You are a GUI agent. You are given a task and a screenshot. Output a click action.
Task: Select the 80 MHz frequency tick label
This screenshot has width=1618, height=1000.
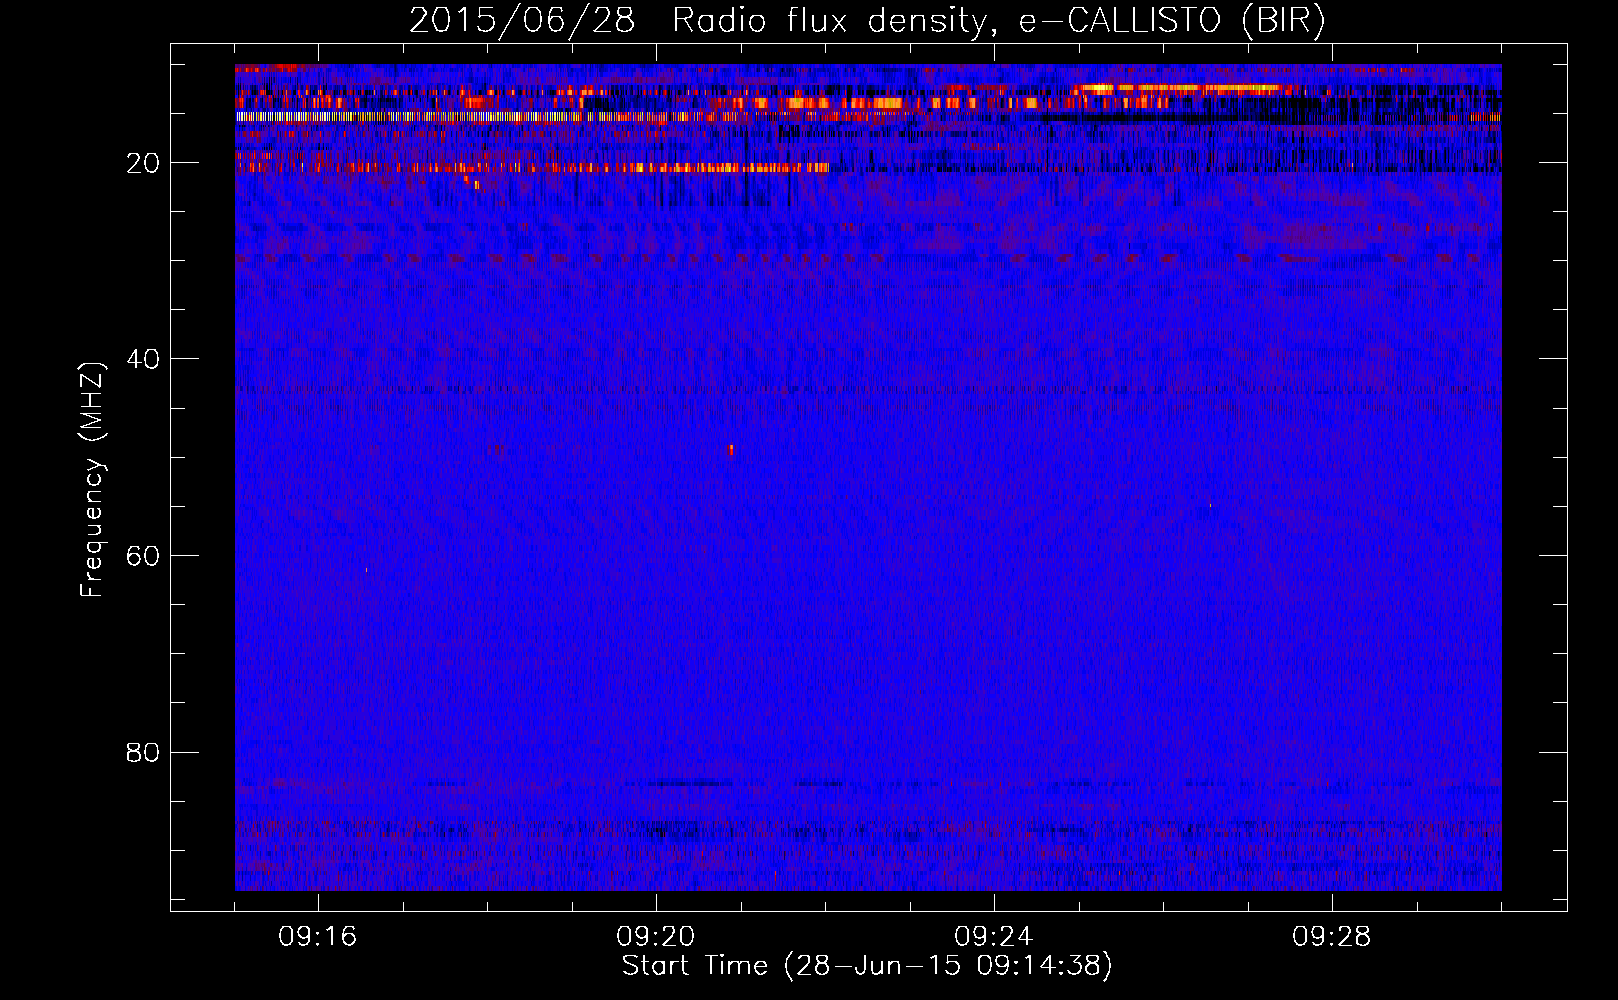(144, 752)
